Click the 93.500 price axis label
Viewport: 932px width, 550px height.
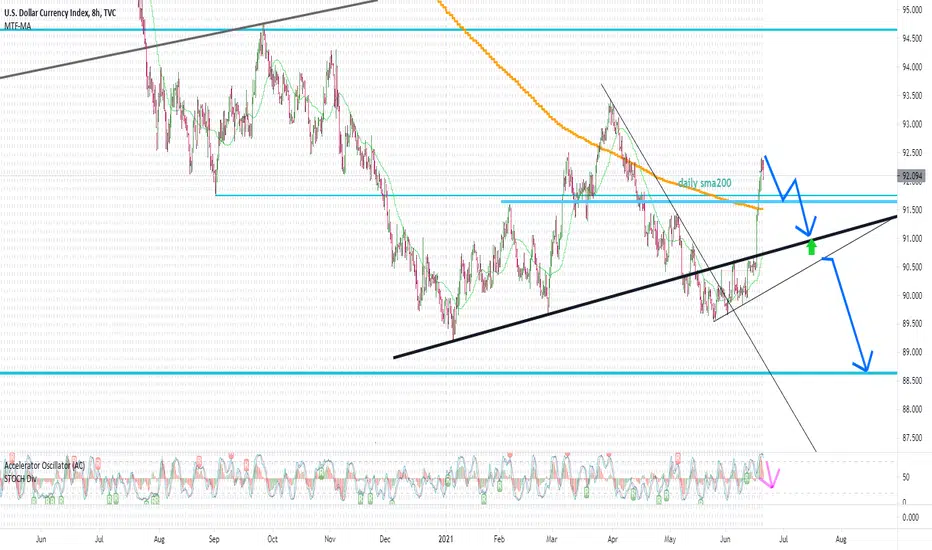[x=912, y=95]
